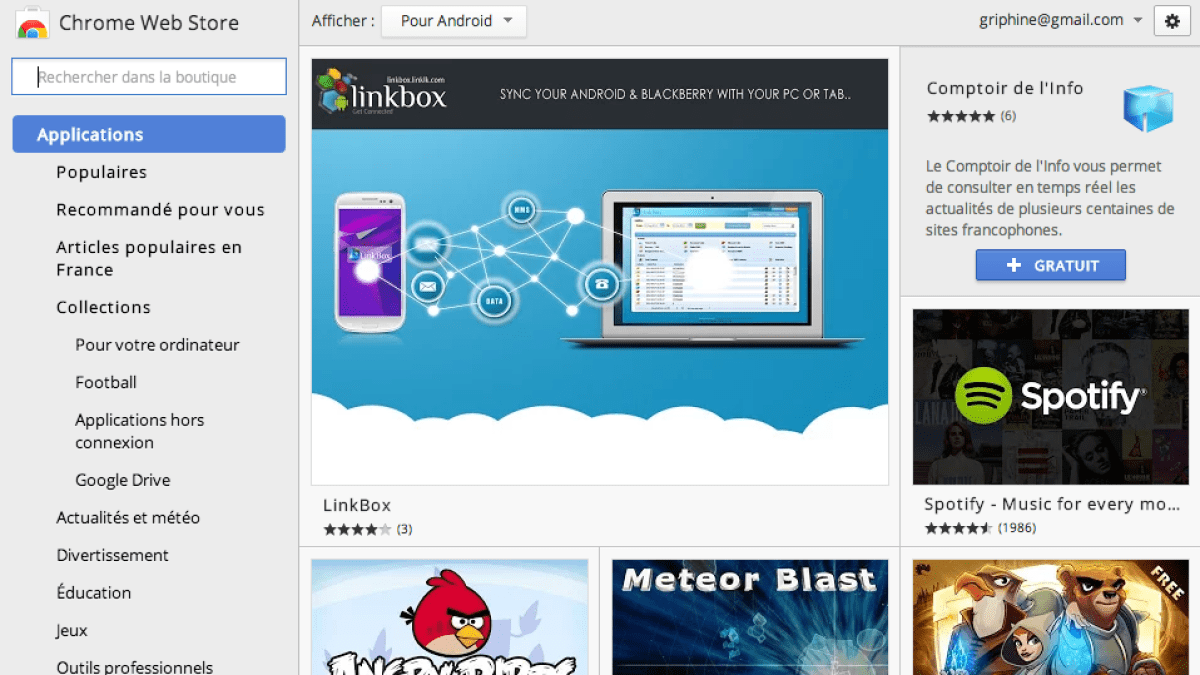The image size is (1200, 675).
Task: Open the settings gear menu
Action: pyautogui.click(x=1172, y=21)
